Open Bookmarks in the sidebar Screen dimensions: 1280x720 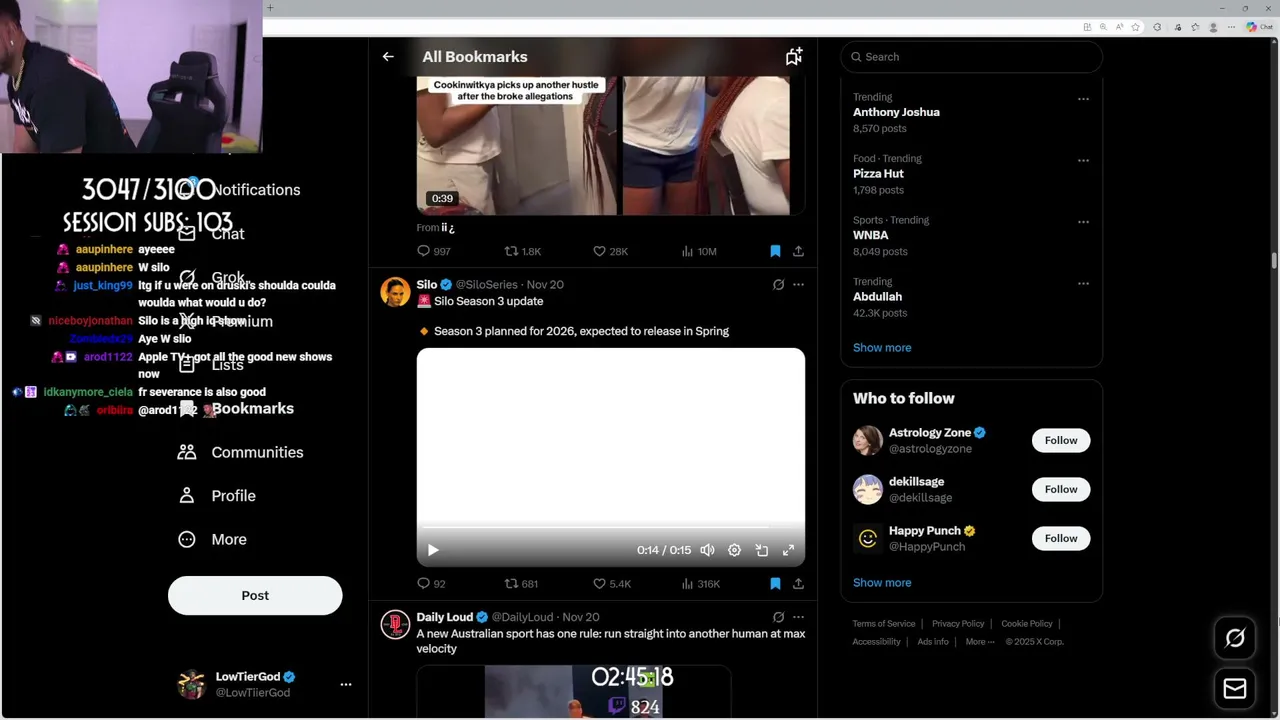coord(236,409)
